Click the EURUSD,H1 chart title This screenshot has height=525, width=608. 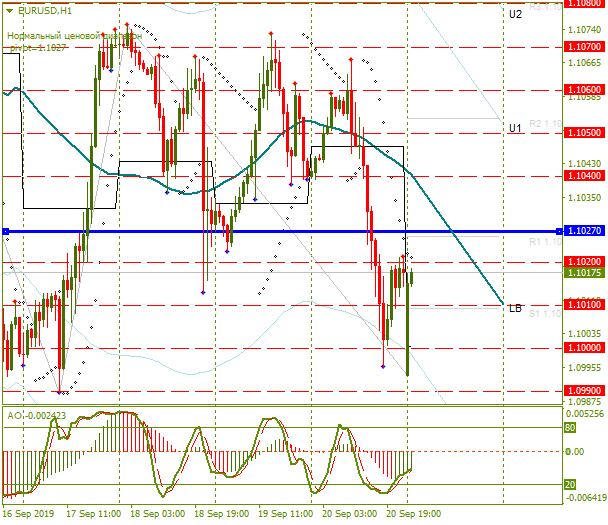click(45, 11)
